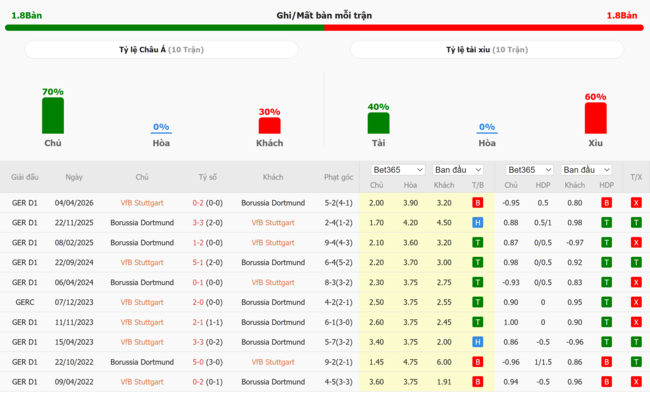Click red B badge in 22/10/2022 T/B column
The image size is (650, 398).
[x=478, y=362]
